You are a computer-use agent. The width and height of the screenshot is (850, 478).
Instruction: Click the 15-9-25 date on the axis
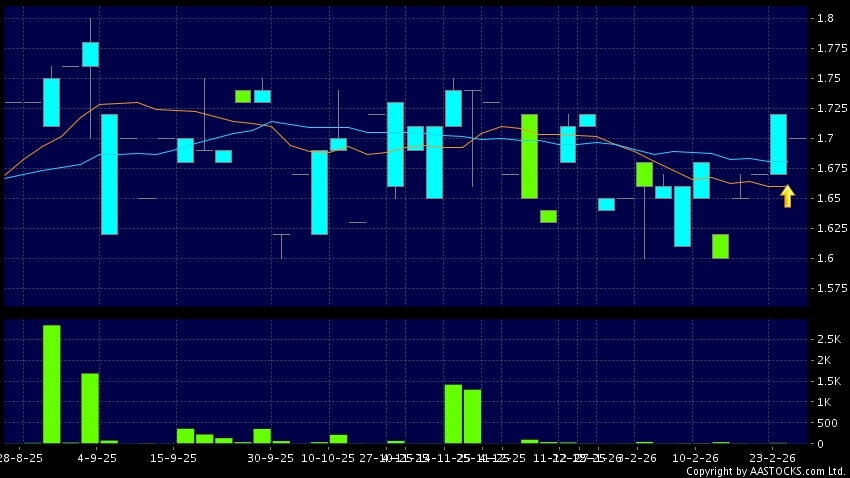pyautogui.click(x=172, y=457)
